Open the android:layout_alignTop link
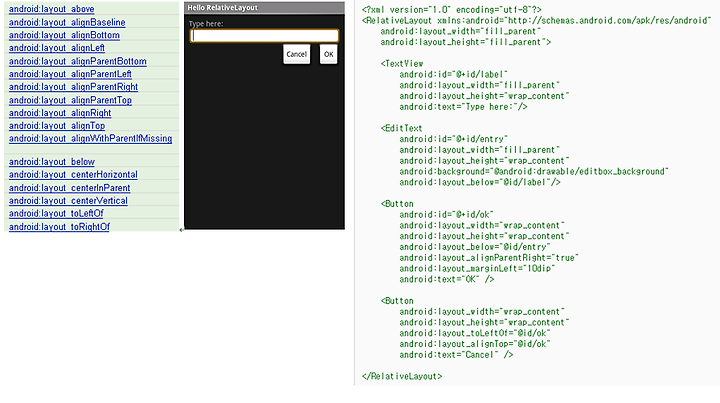This screenshot has width=720, height=403. coord(57,126)
